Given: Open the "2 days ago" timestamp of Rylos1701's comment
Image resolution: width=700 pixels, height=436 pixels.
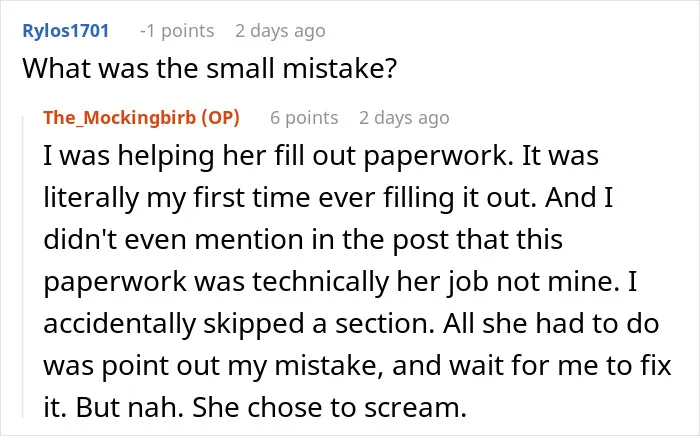Looking at the screenshot, I should tap(280, 31).
